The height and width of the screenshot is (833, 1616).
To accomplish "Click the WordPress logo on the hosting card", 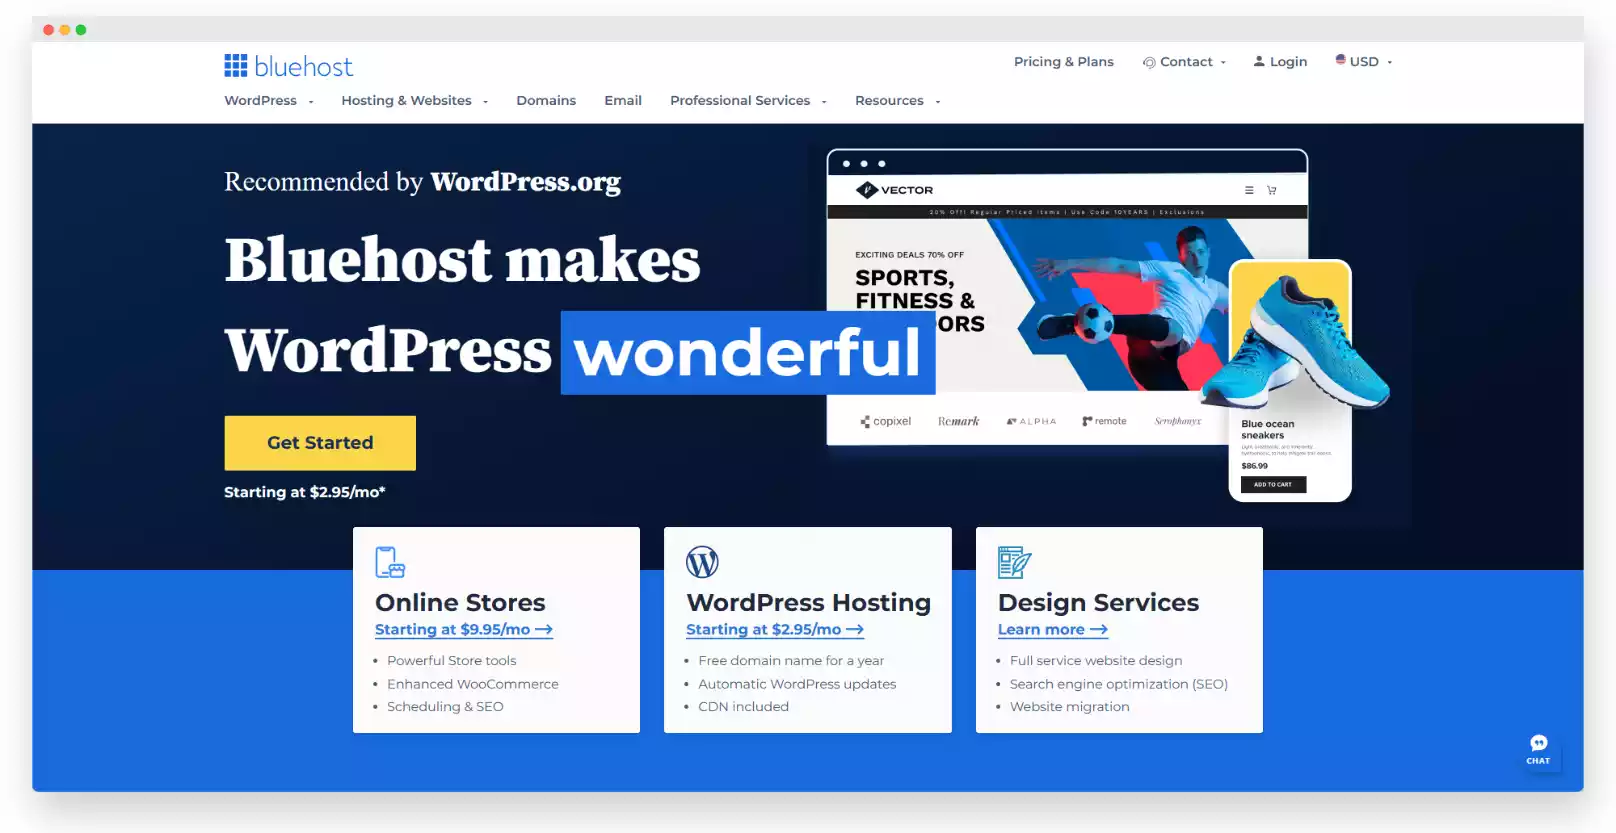I will tap(702, 562).
